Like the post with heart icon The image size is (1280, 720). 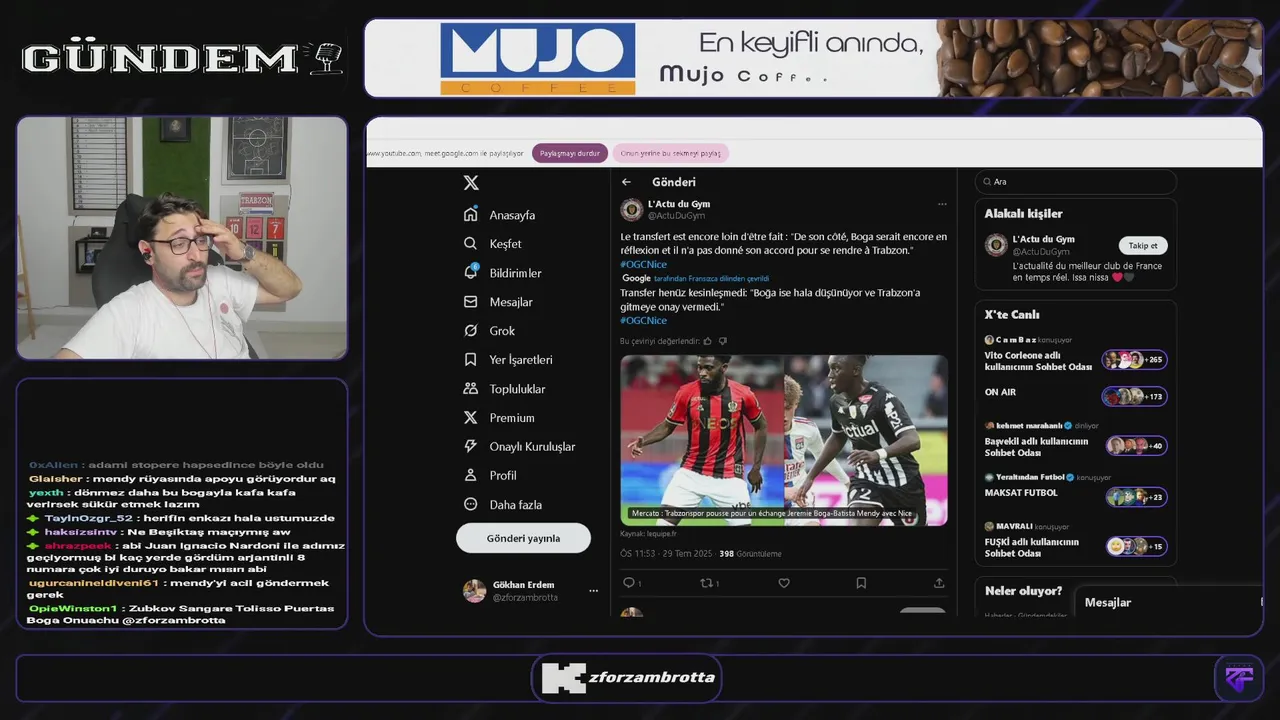784,583
